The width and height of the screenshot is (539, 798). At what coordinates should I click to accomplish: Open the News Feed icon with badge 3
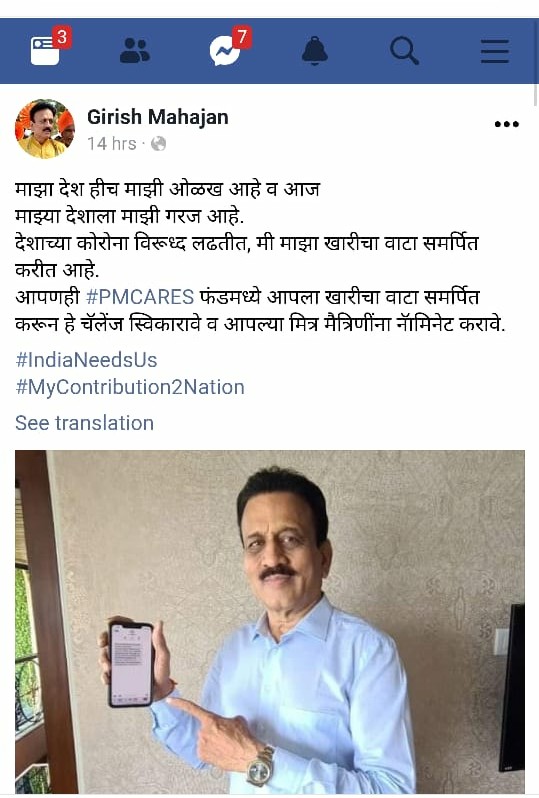pos(45,51)
